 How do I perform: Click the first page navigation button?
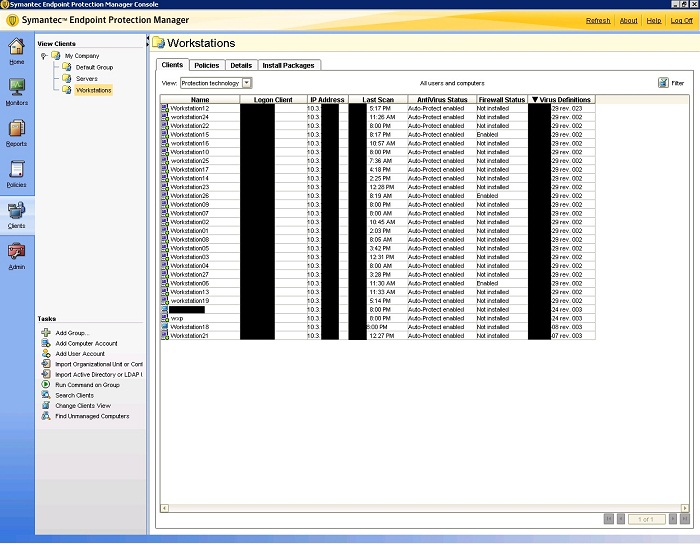608,519
